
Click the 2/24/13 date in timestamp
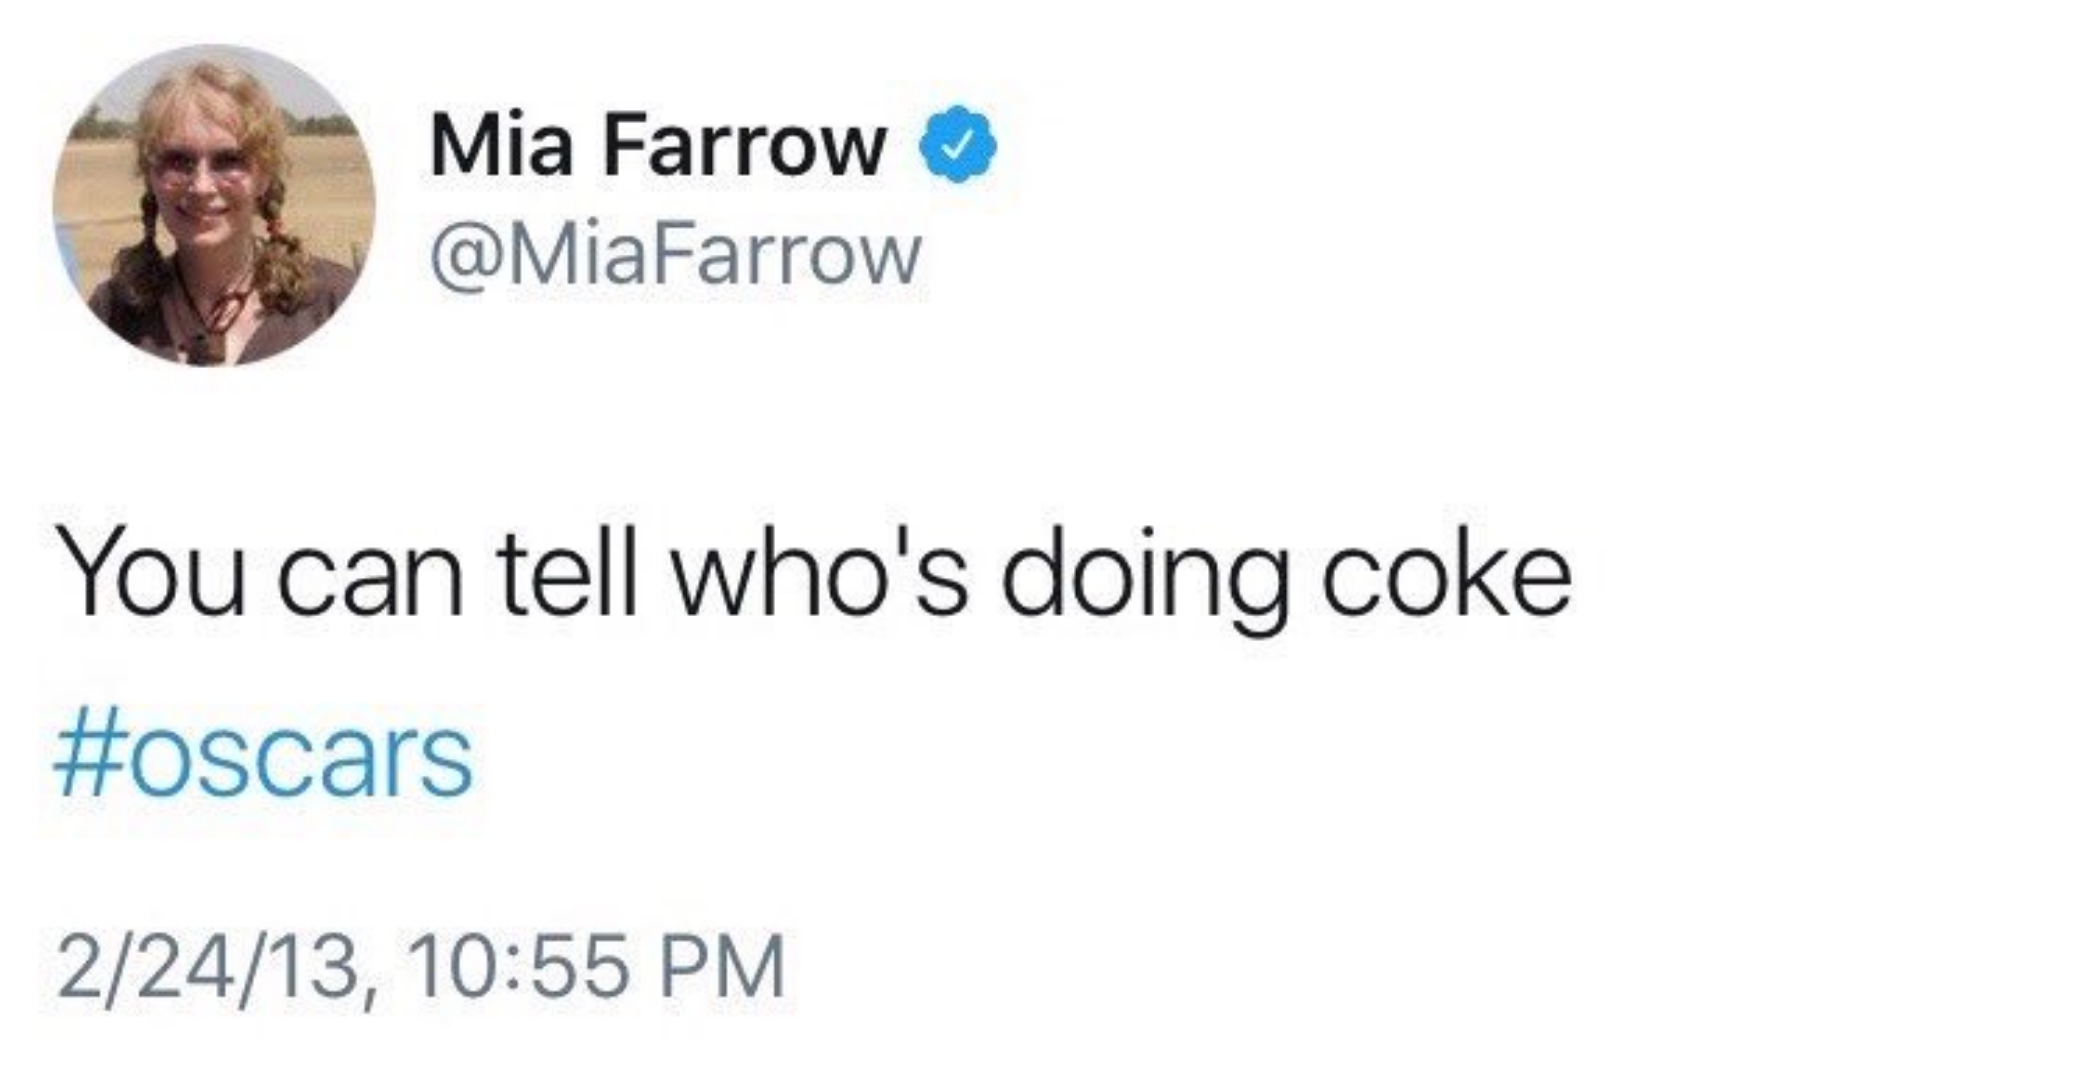coord(208,967)
